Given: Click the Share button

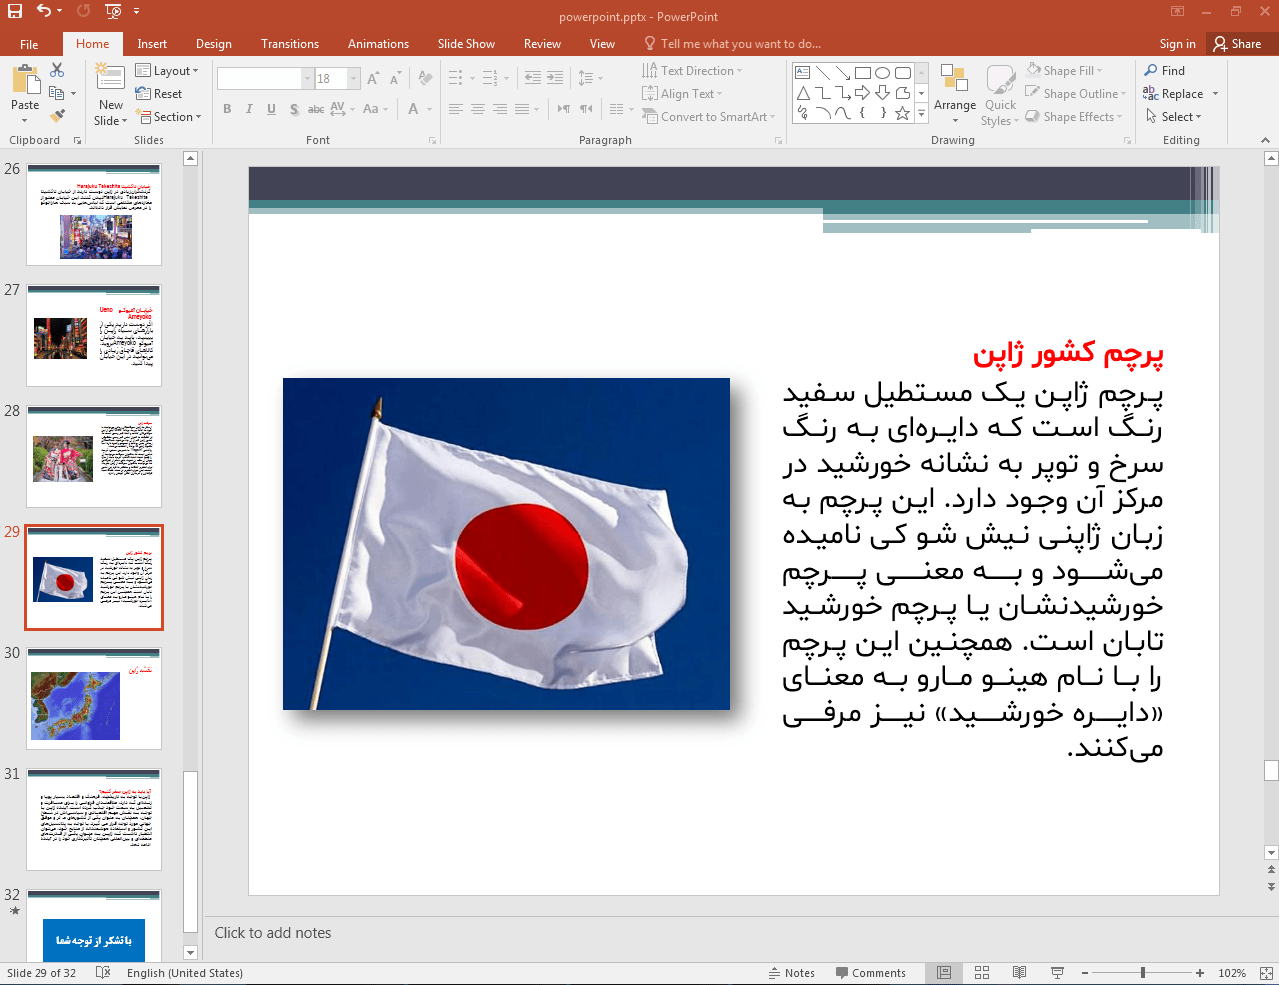Looking at the screenshot, I should coord(1237,44).
